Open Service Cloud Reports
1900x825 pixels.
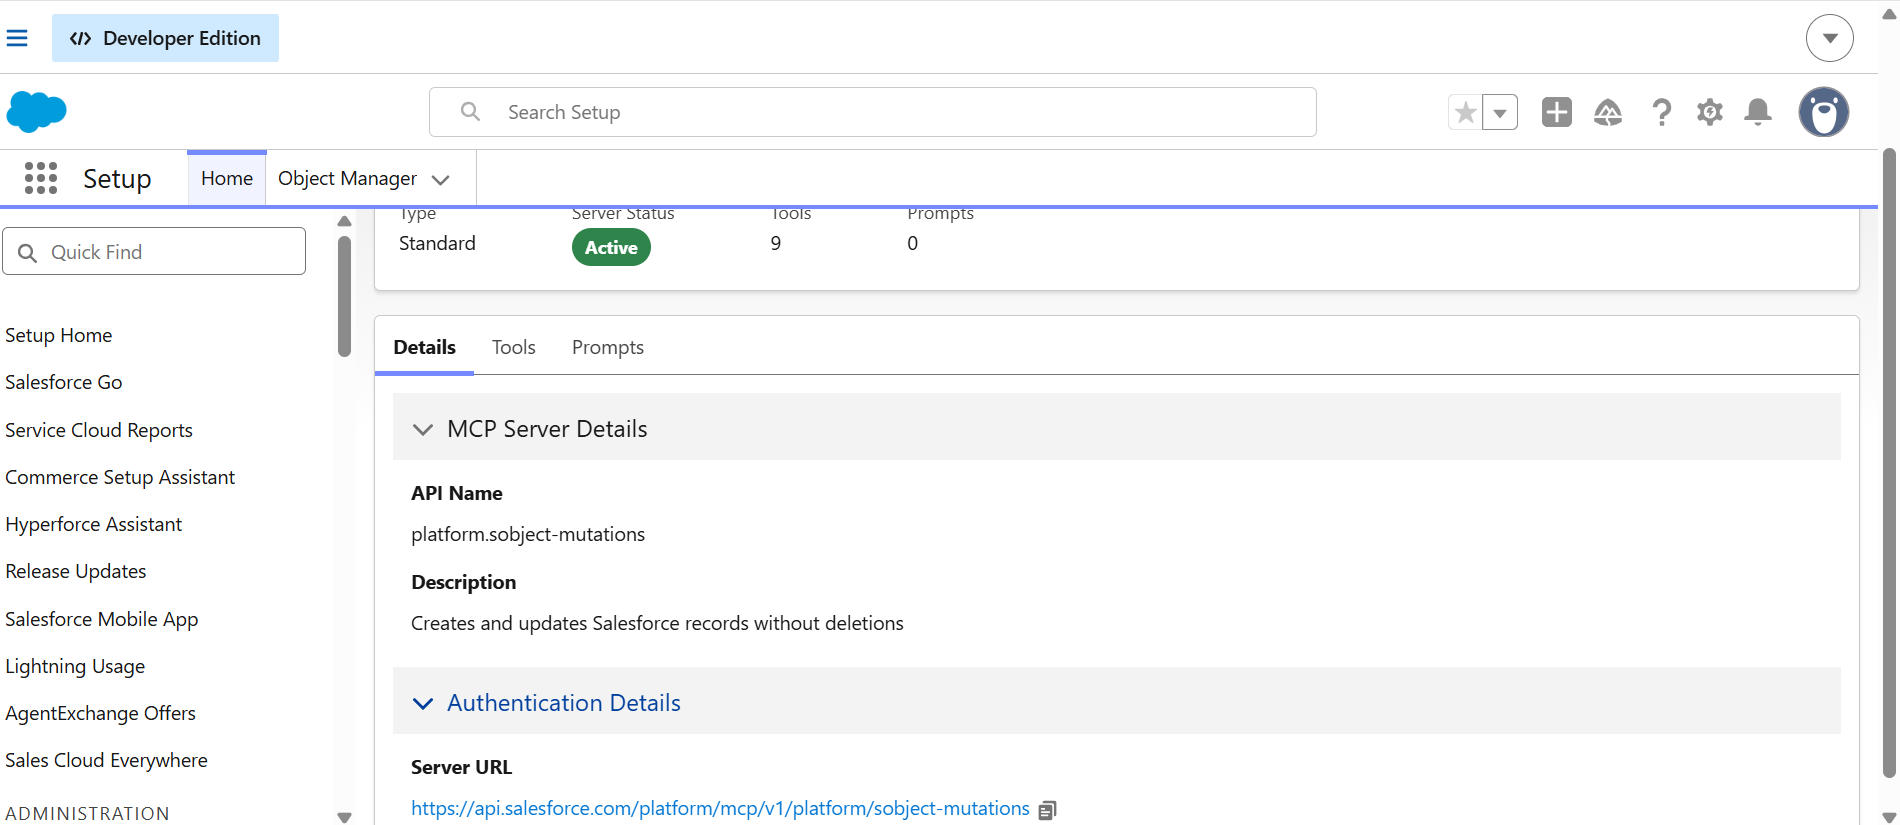[99, 430]
